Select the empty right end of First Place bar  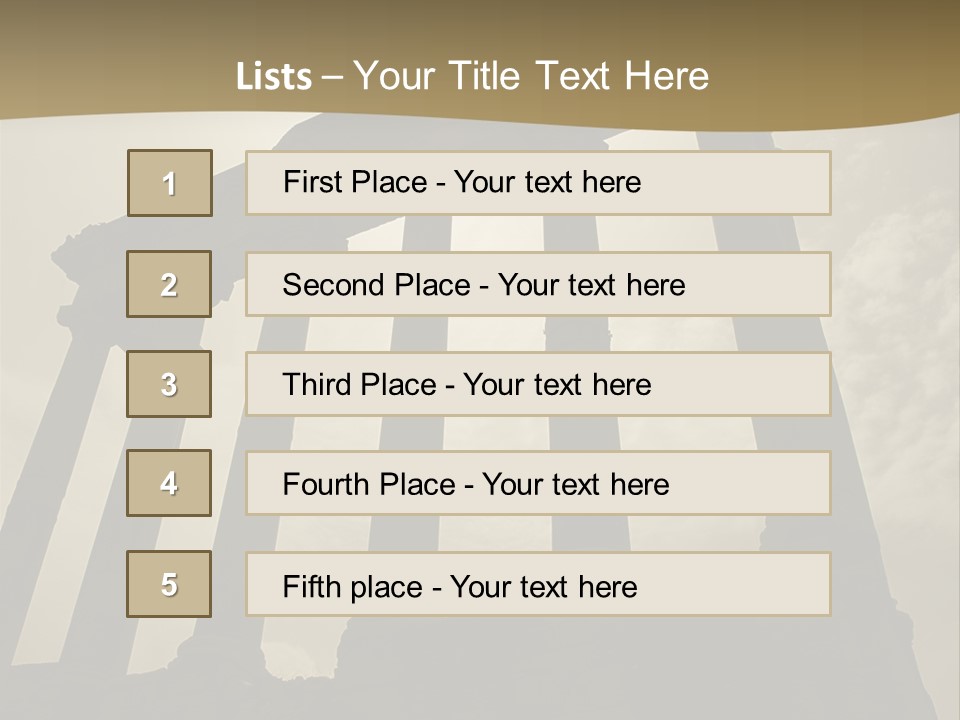click(735, 183)
